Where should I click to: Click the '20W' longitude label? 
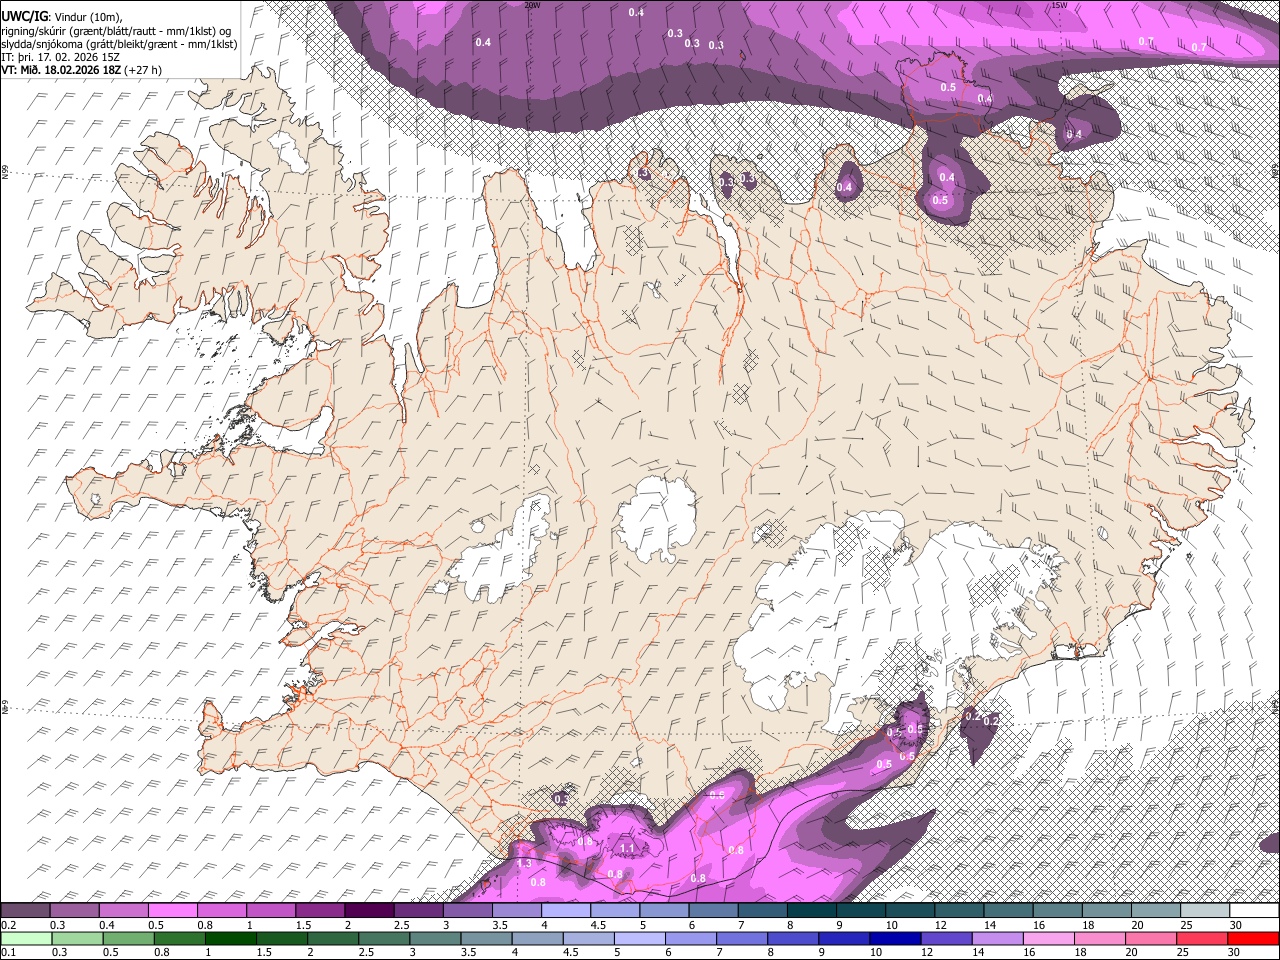click(x=532, y=5)
